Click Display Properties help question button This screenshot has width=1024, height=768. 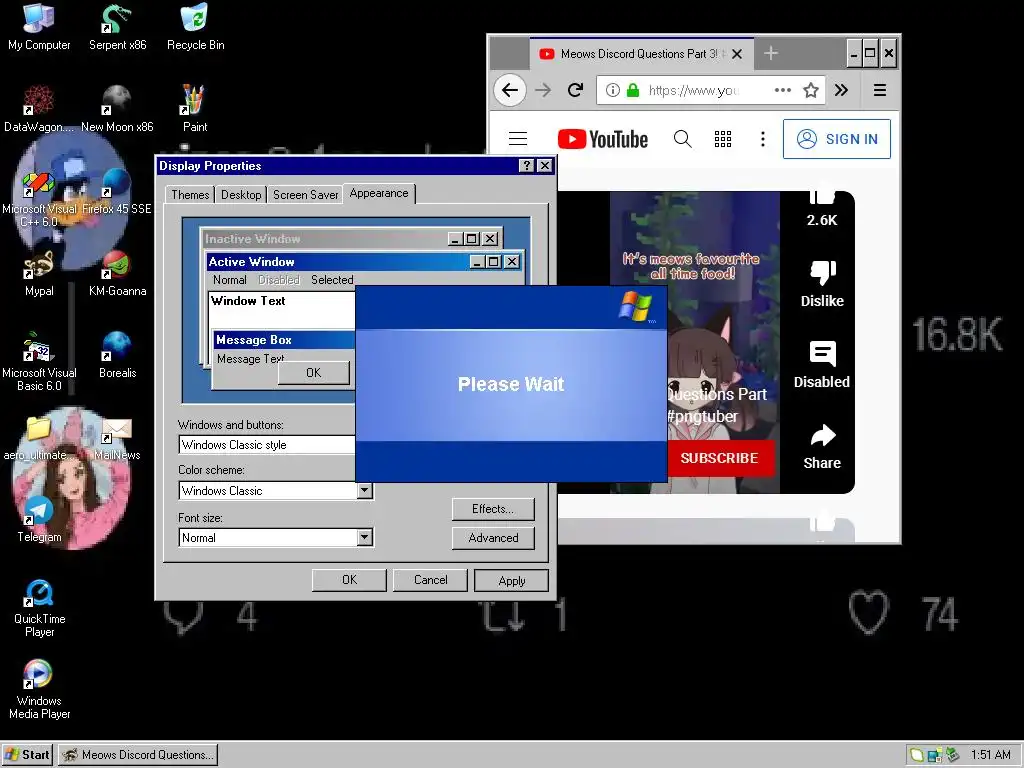[x=526, y=166]
